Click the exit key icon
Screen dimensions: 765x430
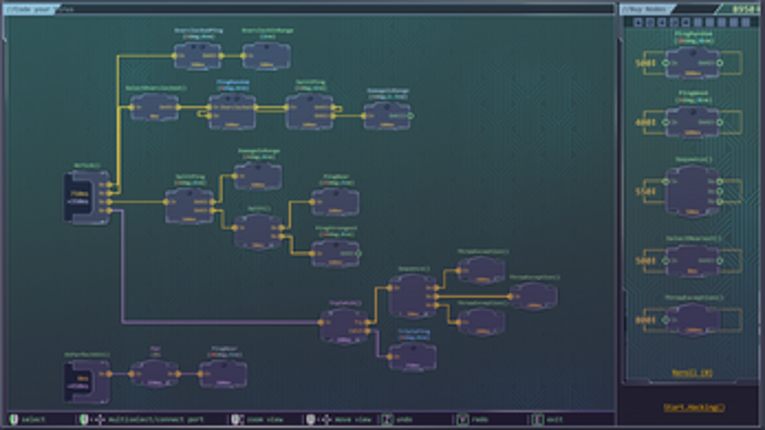pyautogui.click(x=538, y=419)
